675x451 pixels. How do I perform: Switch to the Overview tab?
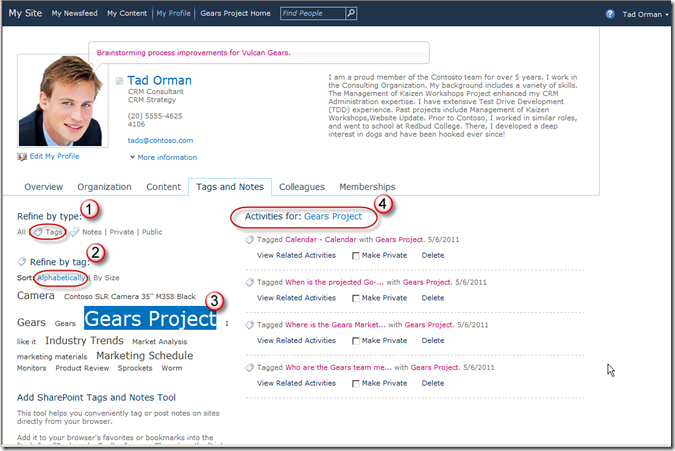[43, 187]
